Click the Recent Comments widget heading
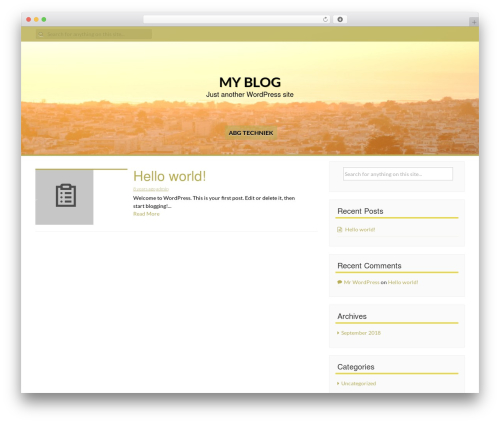500x423 pixels. (369, 266)
